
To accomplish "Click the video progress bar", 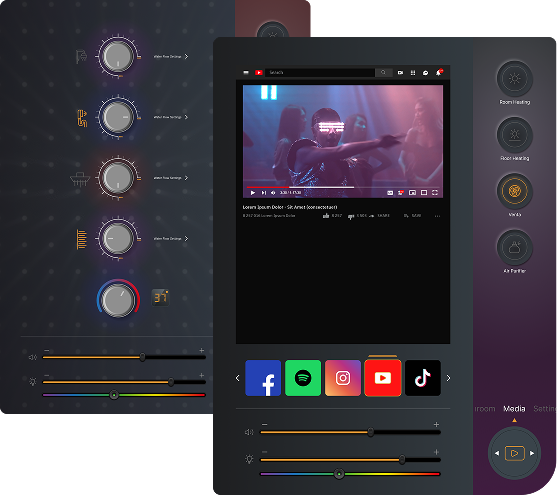I will tap(343, 187).
